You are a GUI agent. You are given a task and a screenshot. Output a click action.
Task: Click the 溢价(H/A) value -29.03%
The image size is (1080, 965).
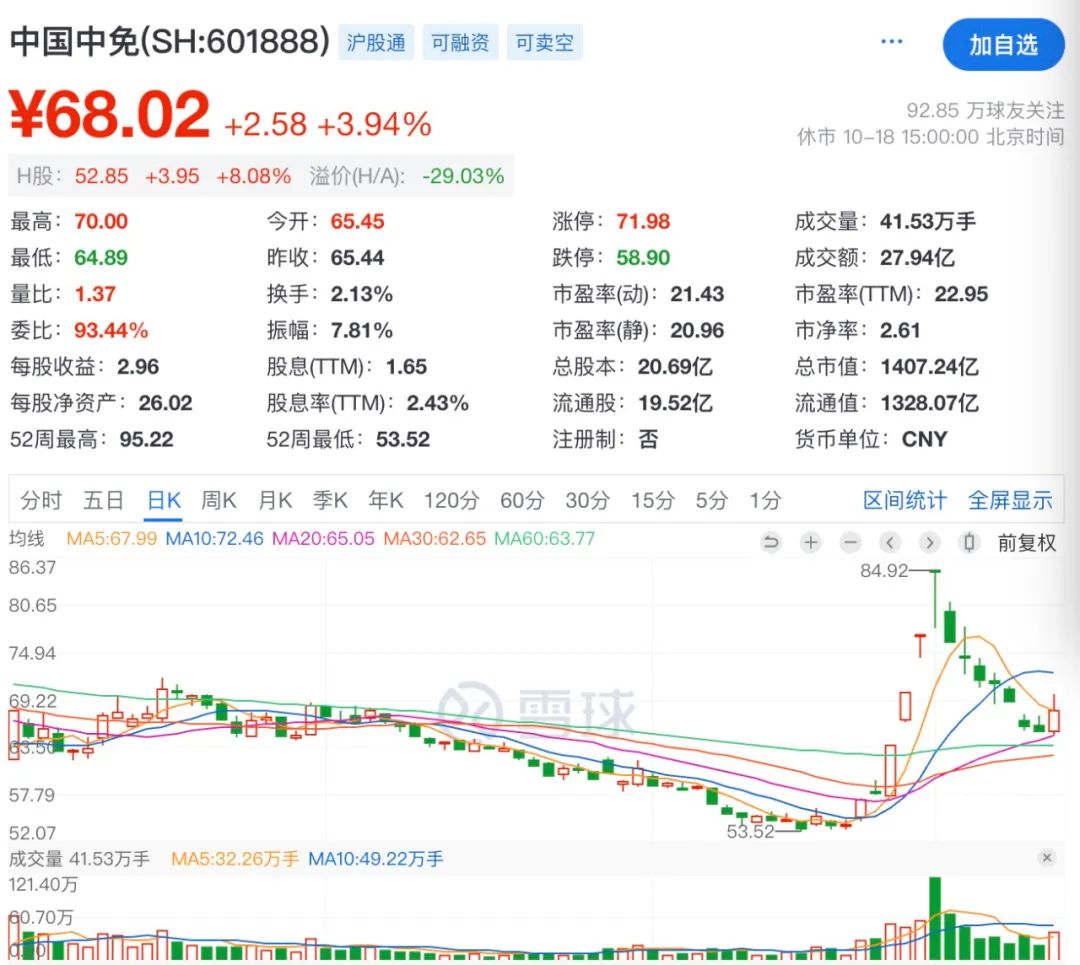coord(463,176)
